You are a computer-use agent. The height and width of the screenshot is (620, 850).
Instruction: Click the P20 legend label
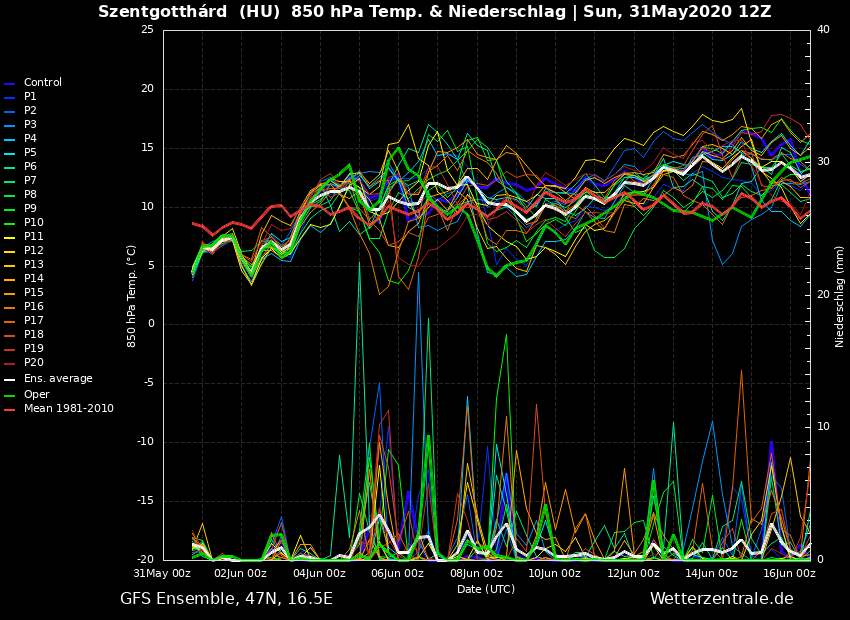[33, 363]
